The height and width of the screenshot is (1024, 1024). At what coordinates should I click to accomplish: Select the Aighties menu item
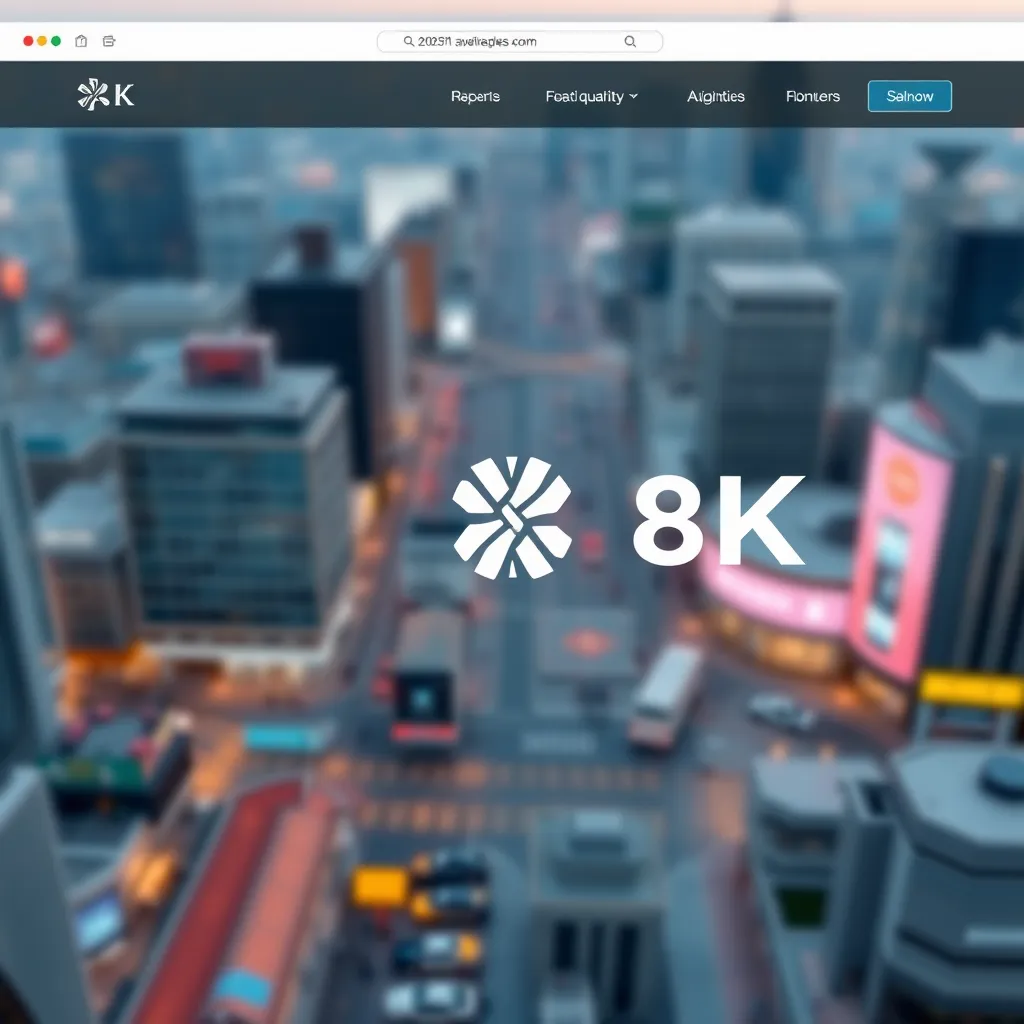click(716, 96)
